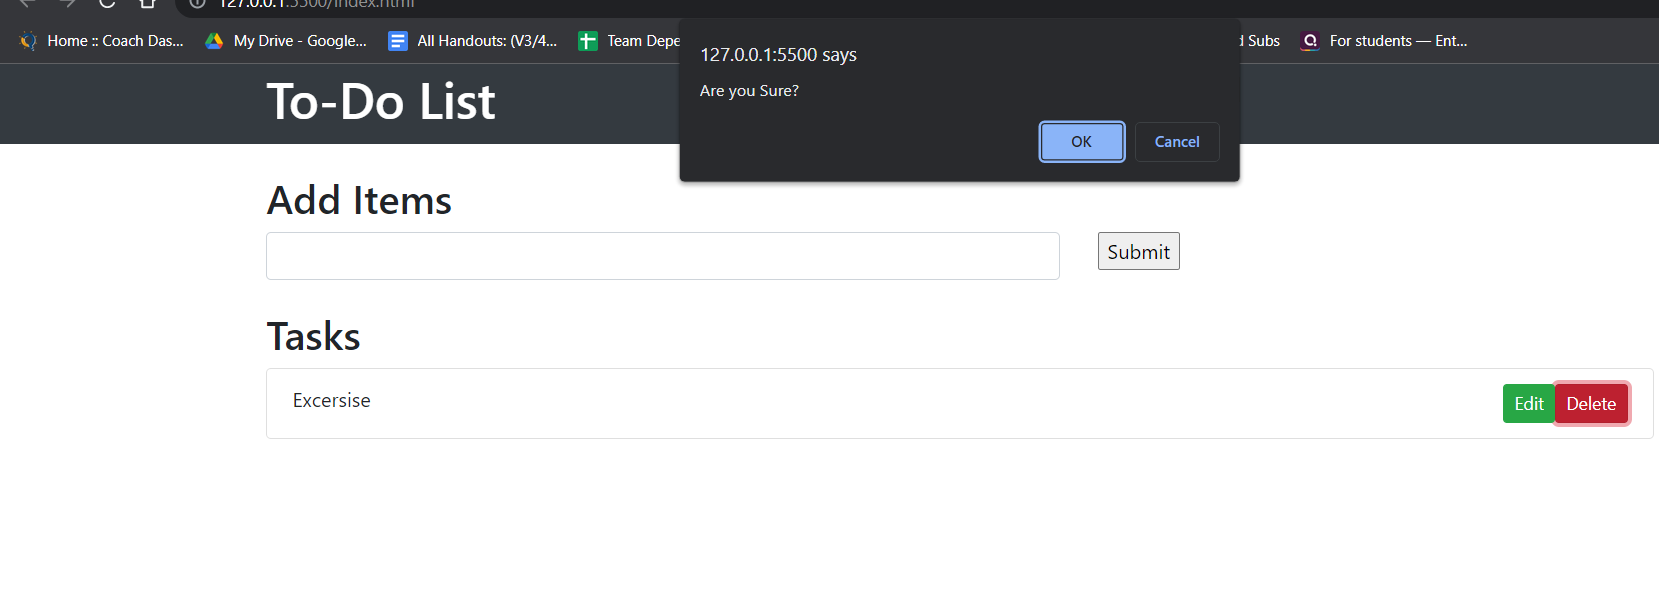Click the To-Do List heading

point(381,102)
